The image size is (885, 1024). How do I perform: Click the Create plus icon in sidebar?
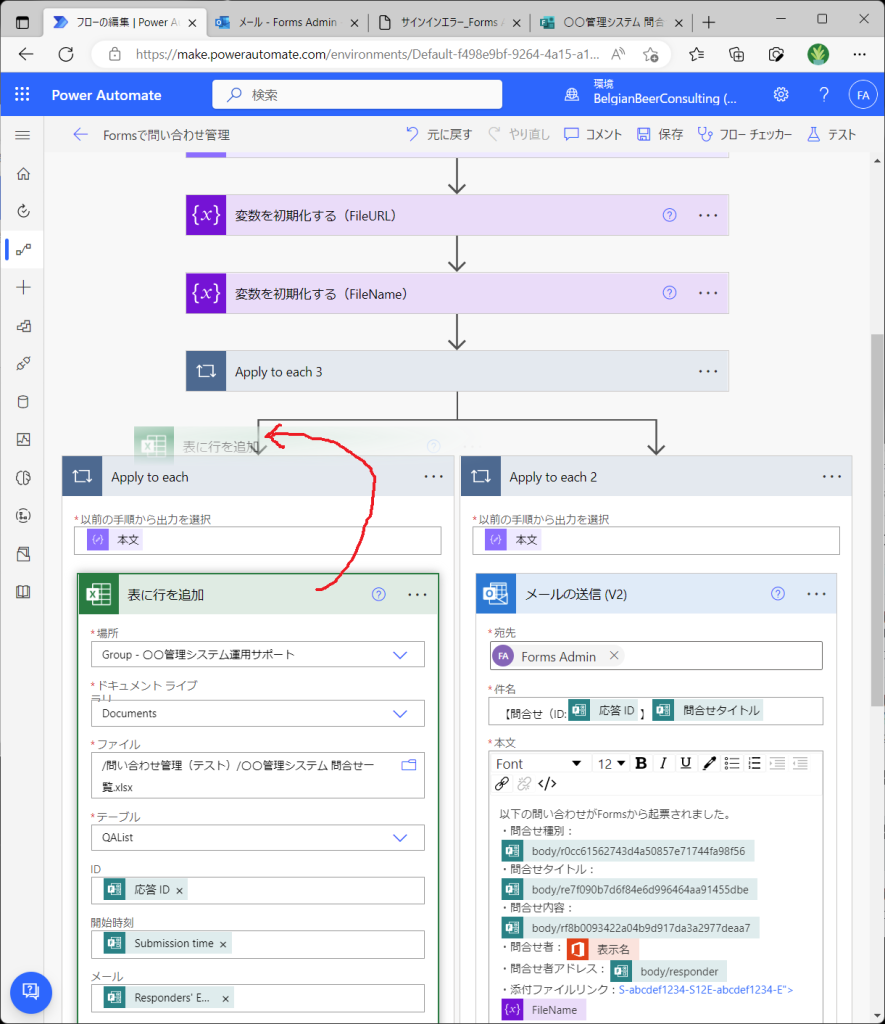coord(24,287)
